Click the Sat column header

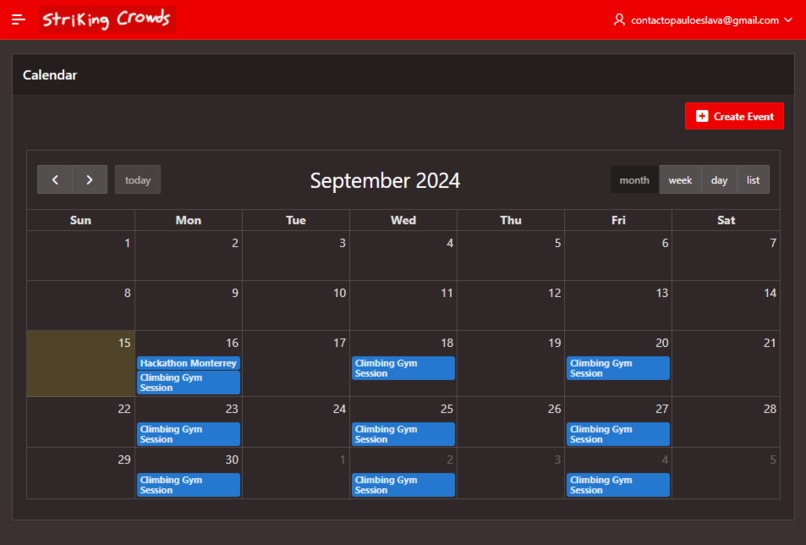click(726, 220)
